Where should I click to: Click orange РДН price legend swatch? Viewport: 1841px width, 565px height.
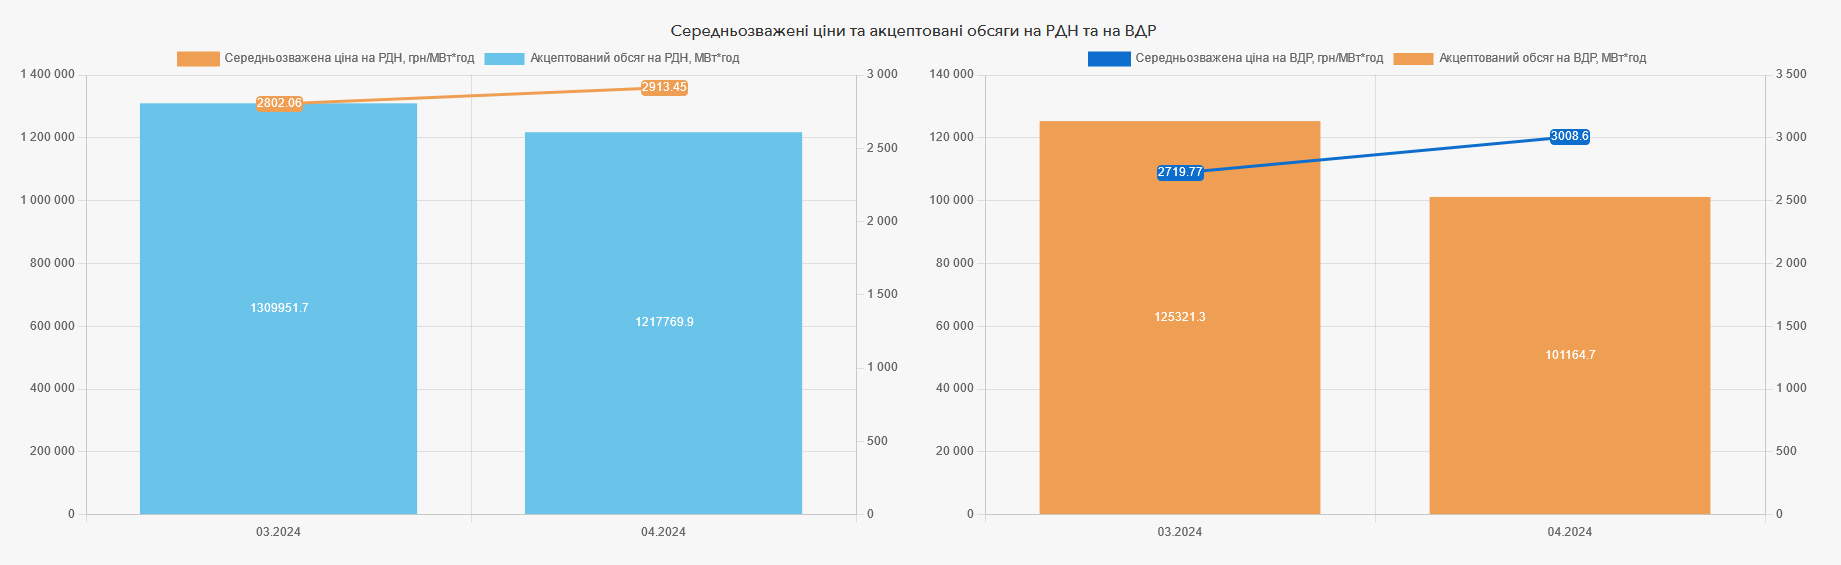pos(198,59)
